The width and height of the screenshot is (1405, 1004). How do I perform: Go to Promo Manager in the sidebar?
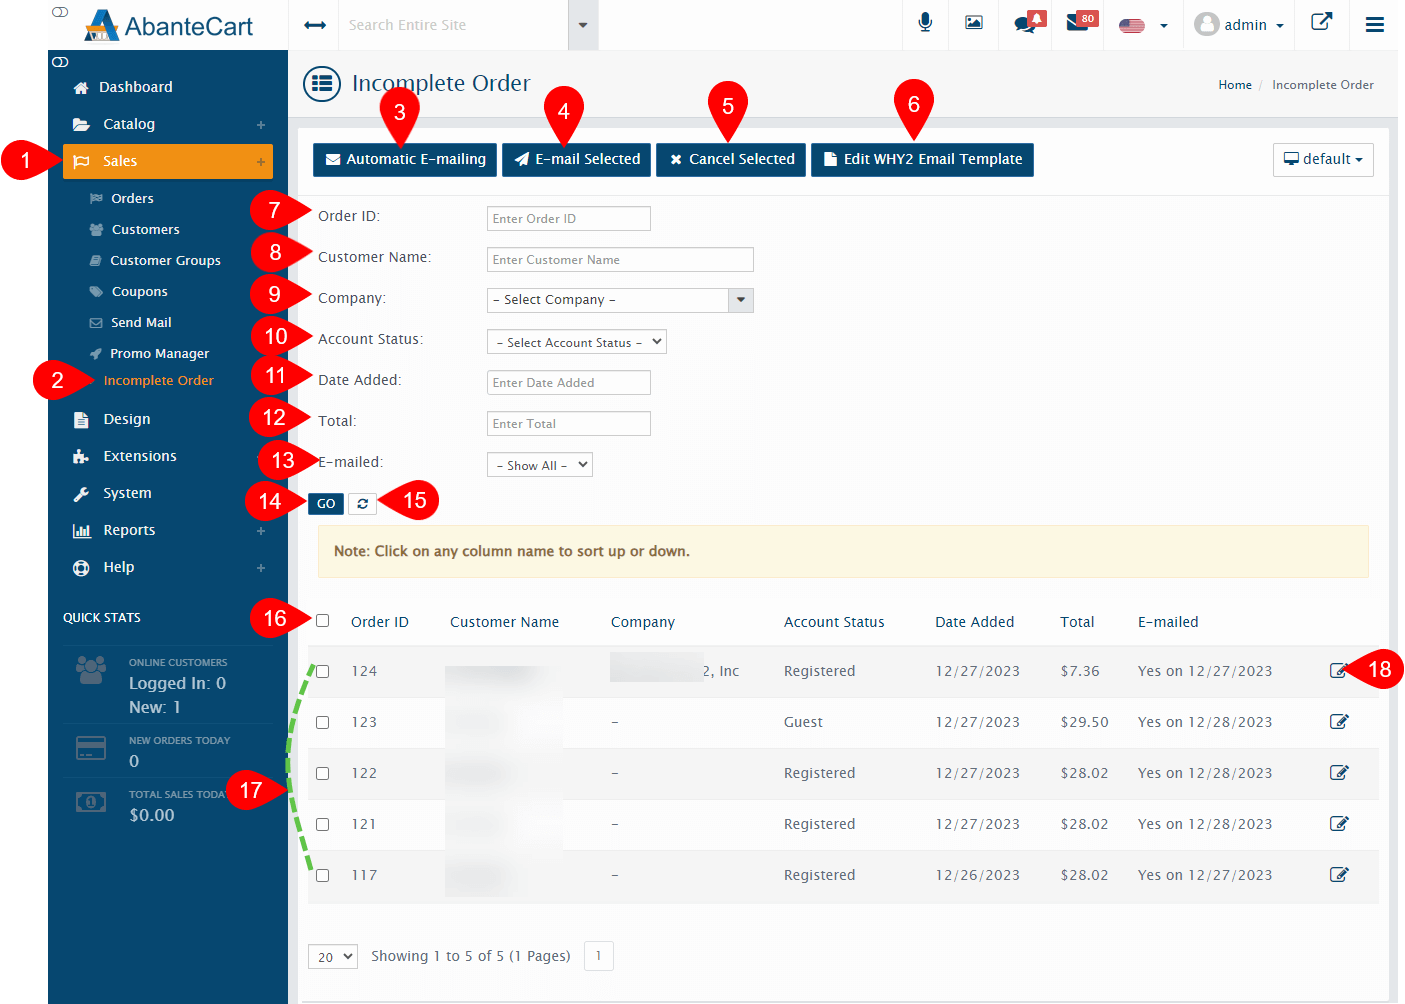click(159, 353)
